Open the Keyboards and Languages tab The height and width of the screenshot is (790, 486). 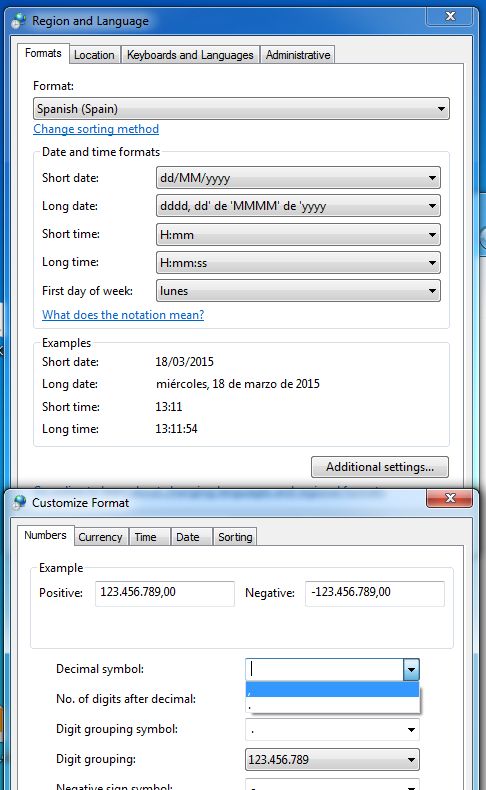tap(190, 55)
